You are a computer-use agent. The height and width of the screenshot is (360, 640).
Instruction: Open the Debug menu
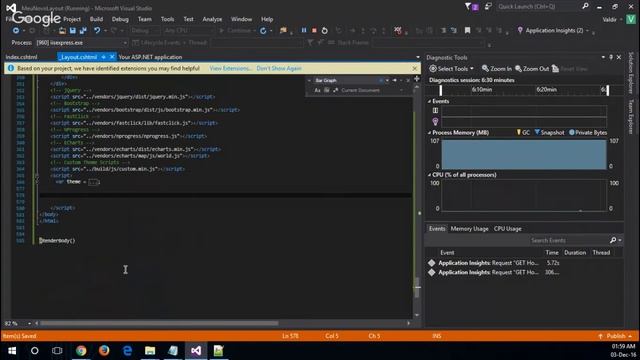coord(120,19)
